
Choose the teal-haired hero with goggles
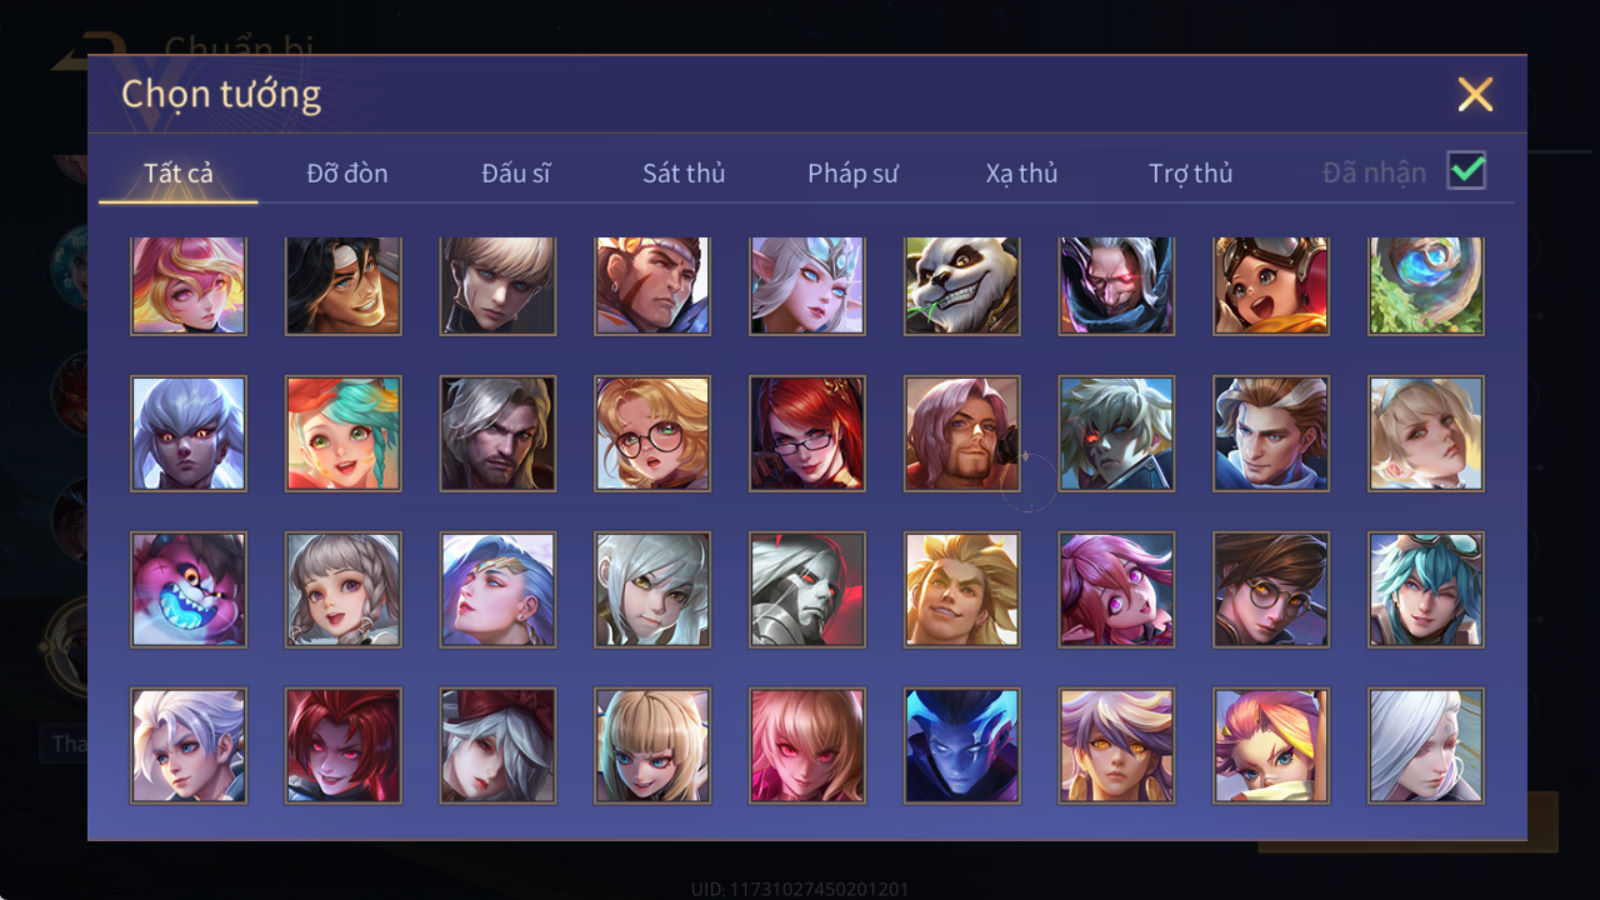point(1426,589)
